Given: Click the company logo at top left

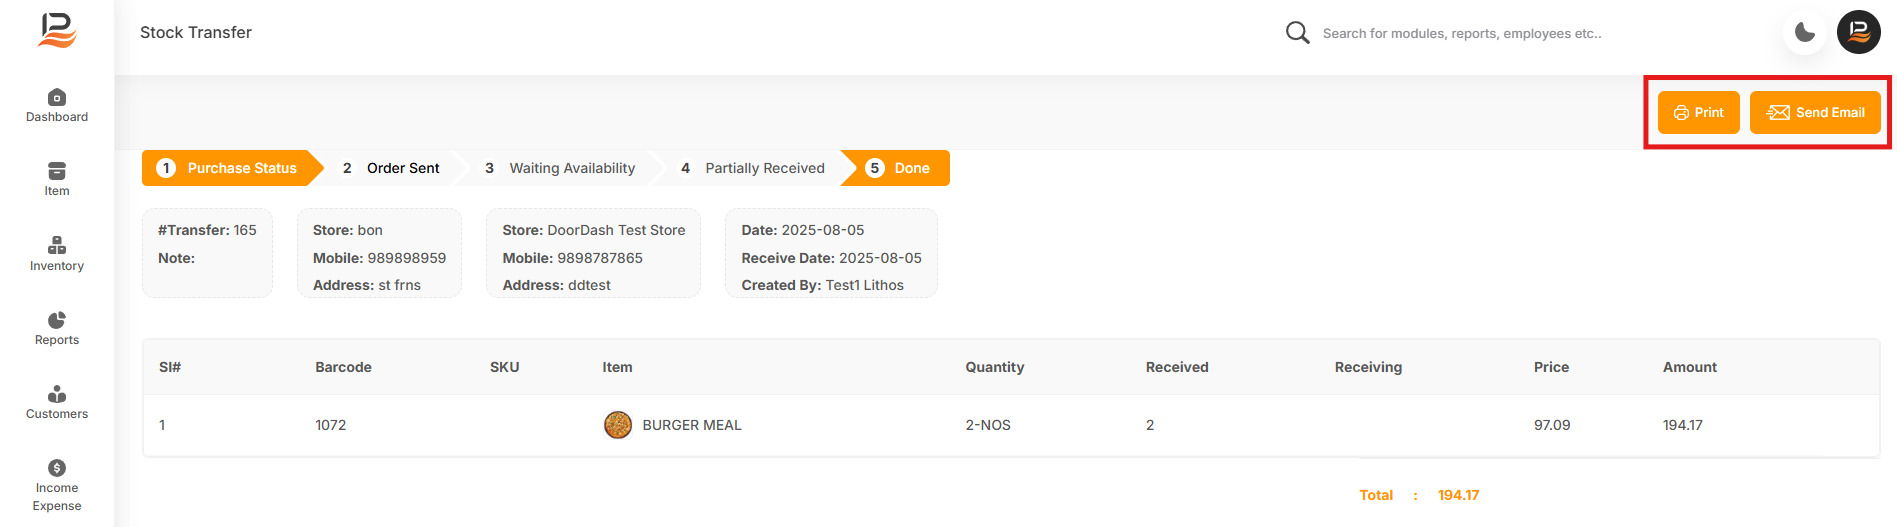Looking at the screenshot, I should [57, 31].
